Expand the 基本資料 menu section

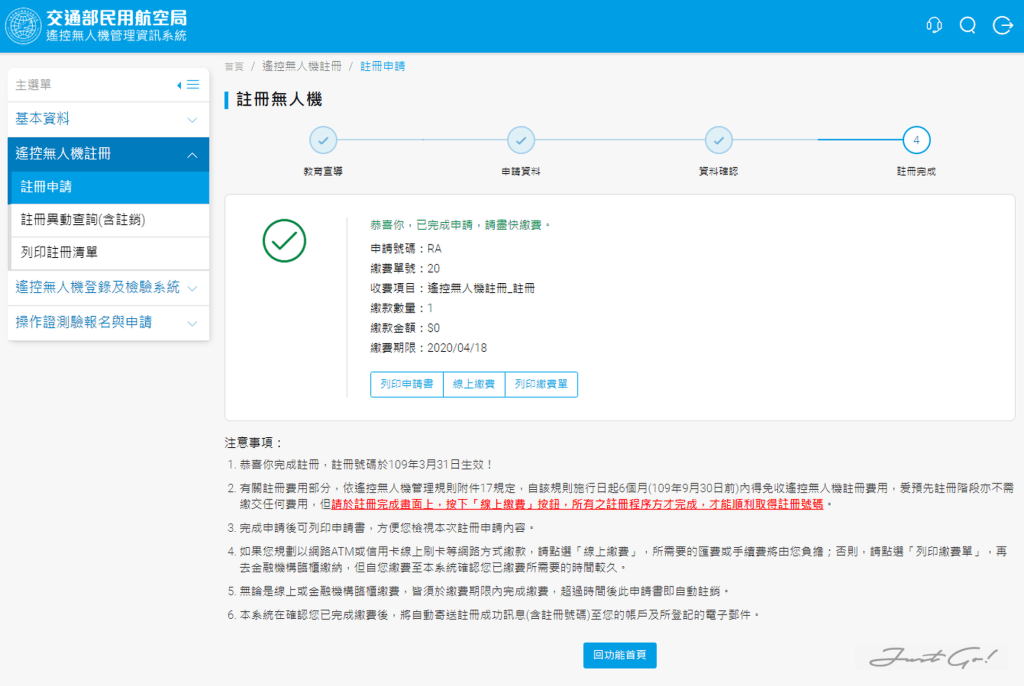[x=108, y=119]
